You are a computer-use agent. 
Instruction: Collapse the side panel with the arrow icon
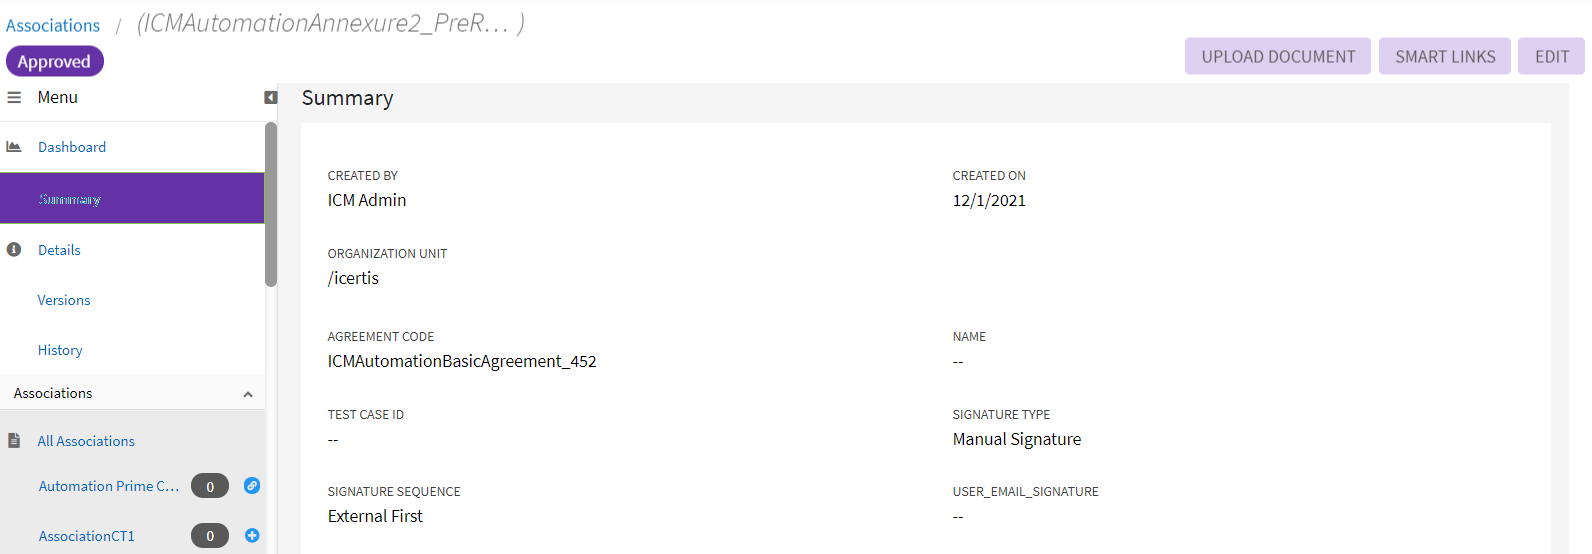pyautogui.click(x=270, y=98)
